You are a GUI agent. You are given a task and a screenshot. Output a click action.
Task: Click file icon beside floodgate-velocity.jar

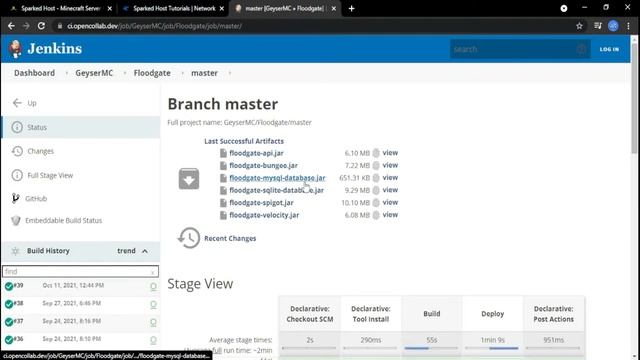[x=223, y=215]
